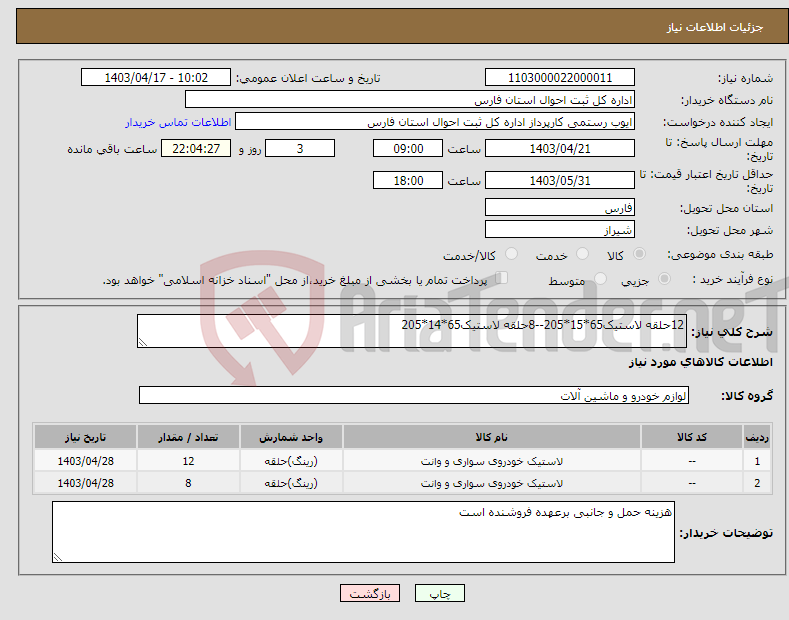
Task: Click the delivery province field فارس
Action: pyautogui.click(x=560, y=207)
